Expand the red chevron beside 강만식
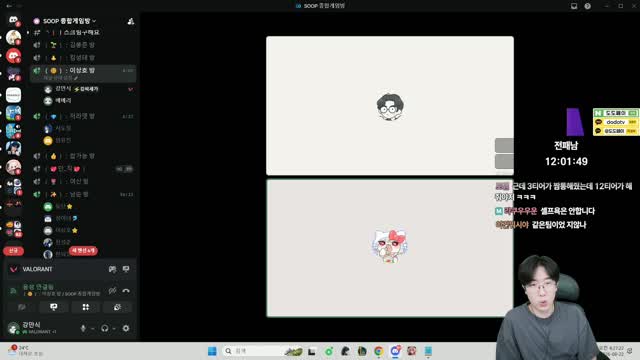 click(131, 89)
